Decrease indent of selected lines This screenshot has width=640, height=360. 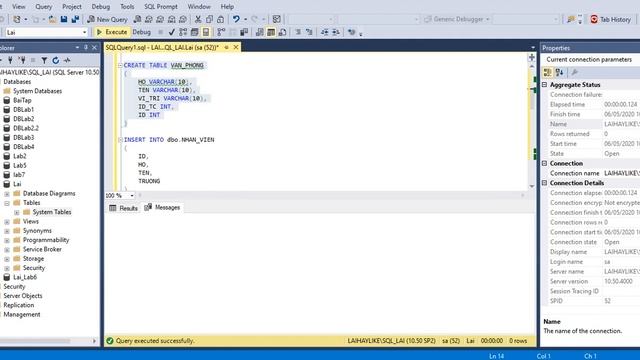point(324,32)
